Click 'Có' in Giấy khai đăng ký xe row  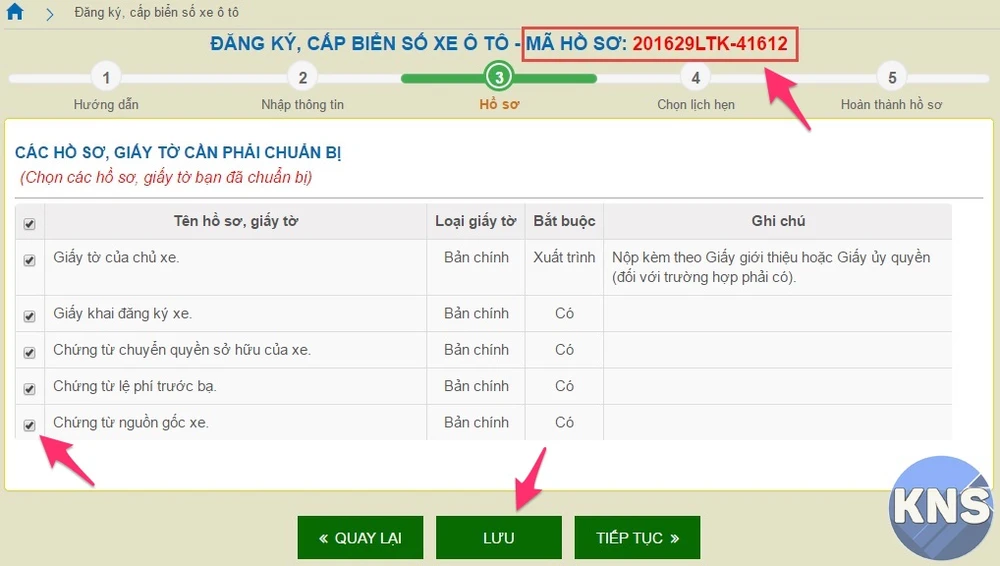[564, 313]
